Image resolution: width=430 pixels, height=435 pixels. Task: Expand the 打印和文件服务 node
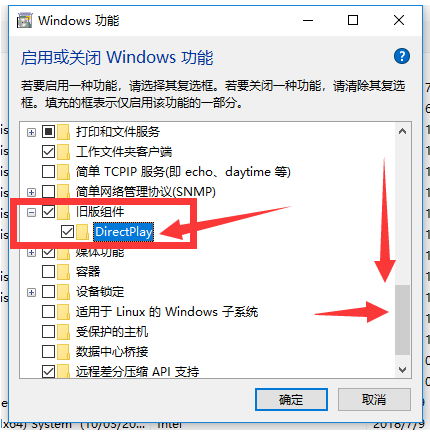31,132
